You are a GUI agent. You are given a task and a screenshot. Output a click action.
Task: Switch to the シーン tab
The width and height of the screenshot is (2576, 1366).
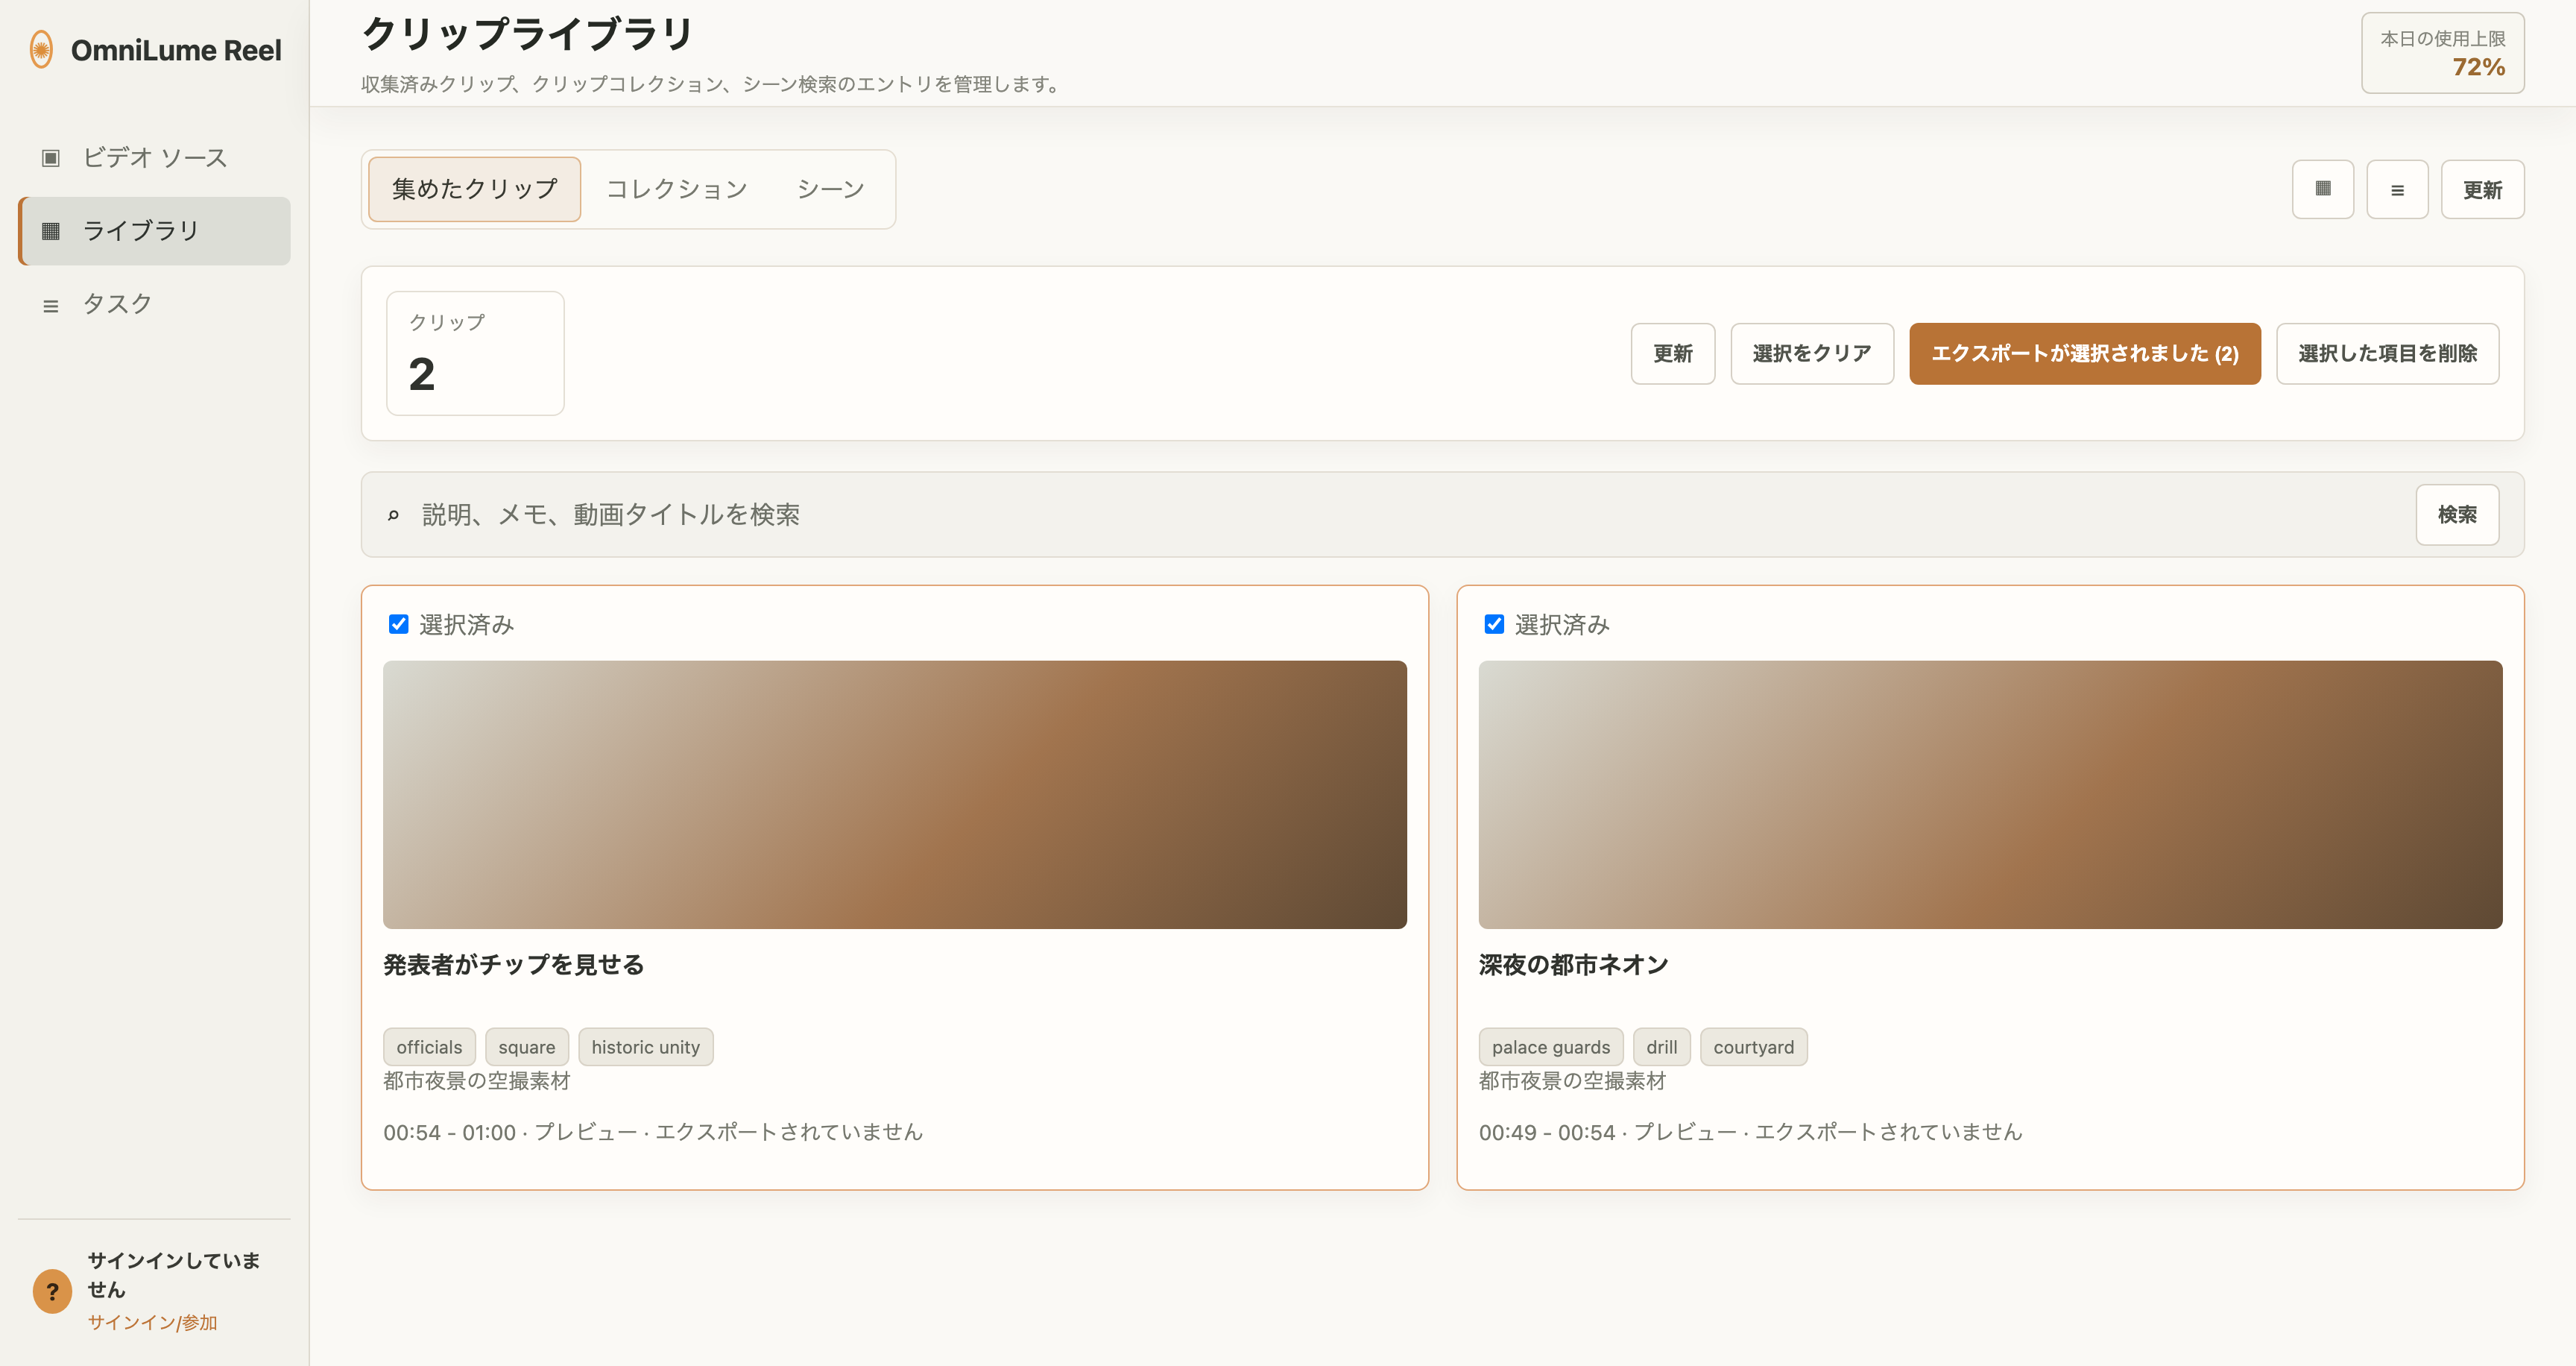[x=830, y=189]
